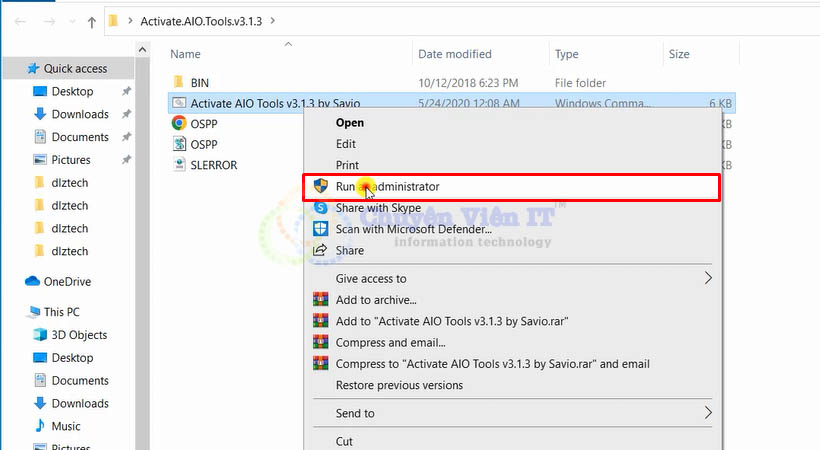This screenshot has width=820, height=450.
Task: Expand the Send to submenu arrow
Action: (708, 413)
